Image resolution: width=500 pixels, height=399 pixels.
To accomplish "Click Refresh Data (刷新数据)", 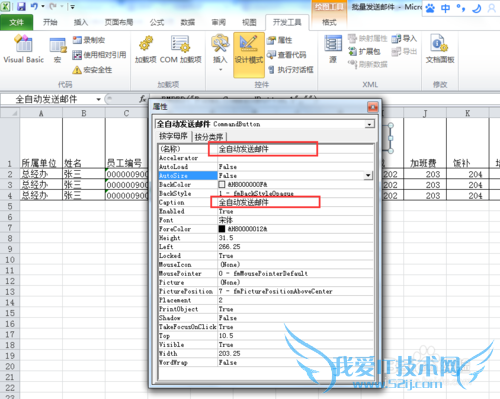I will pyautogui.click(x=368, y=64).
